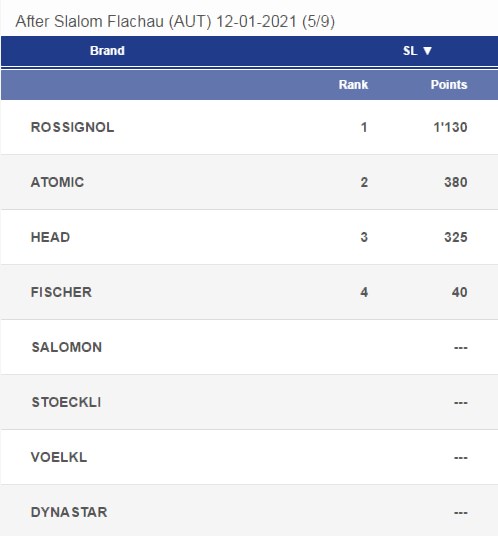Click the Points subheader
Screen dimensions: 498x536
[x=449, y=85]
